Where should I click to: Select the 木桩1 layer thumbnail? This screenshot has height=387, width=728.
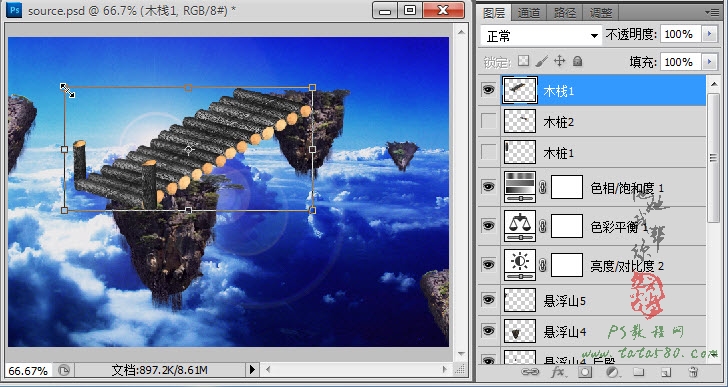520,152
